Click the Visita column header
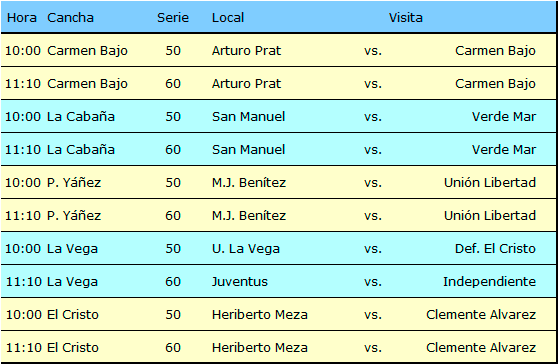This screenshot has height=364, width=558. pos(406,17)
